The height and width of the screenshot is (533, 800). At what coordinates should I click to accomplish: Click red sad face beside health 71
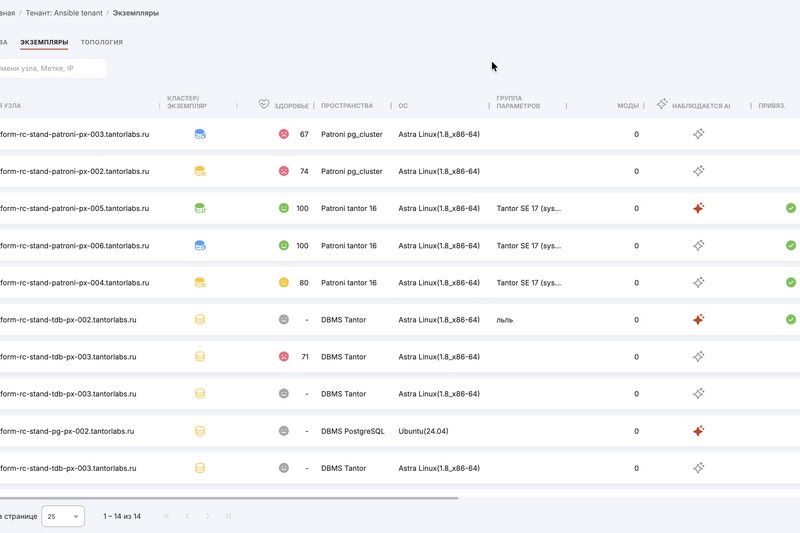(284, 357)
